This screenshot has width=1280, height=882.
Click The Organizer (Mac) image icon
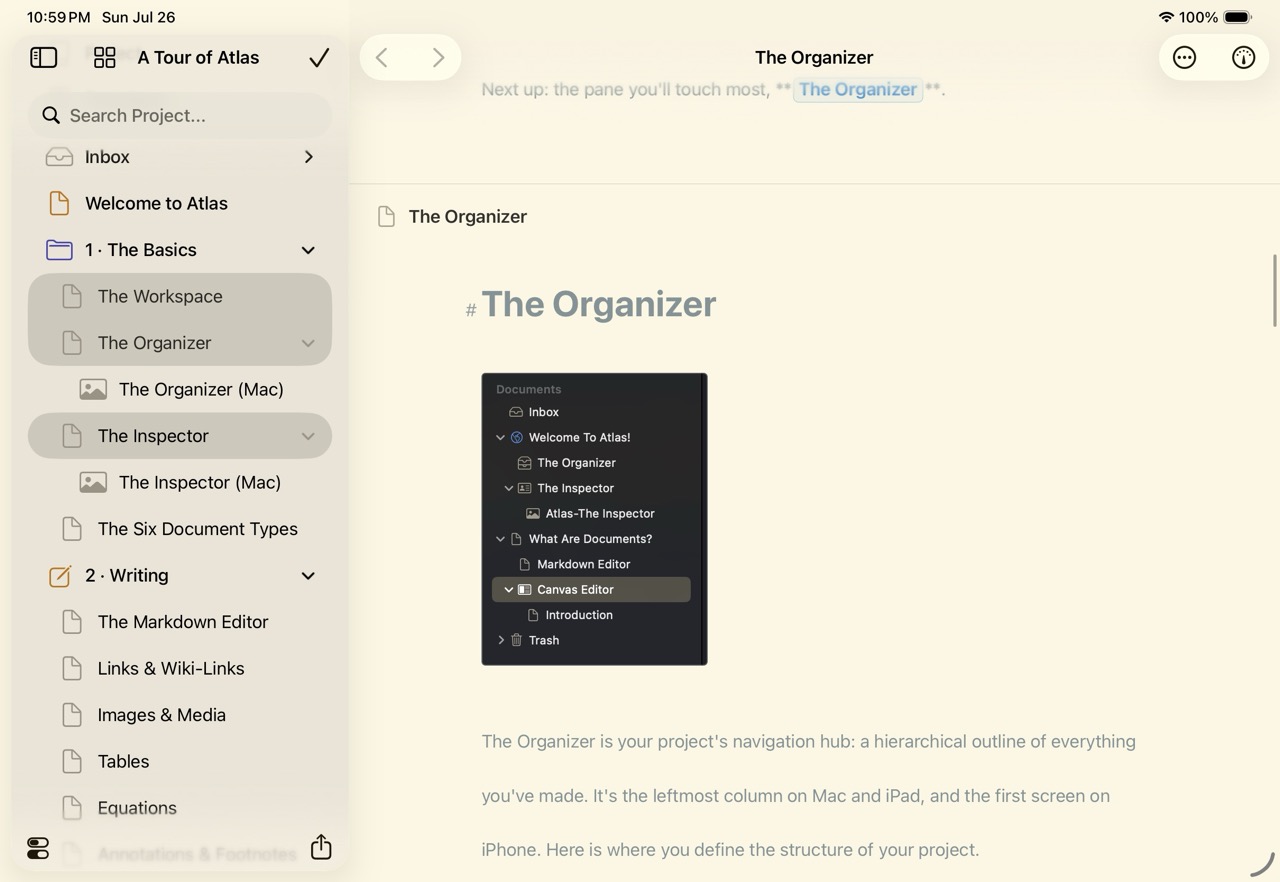93,390
